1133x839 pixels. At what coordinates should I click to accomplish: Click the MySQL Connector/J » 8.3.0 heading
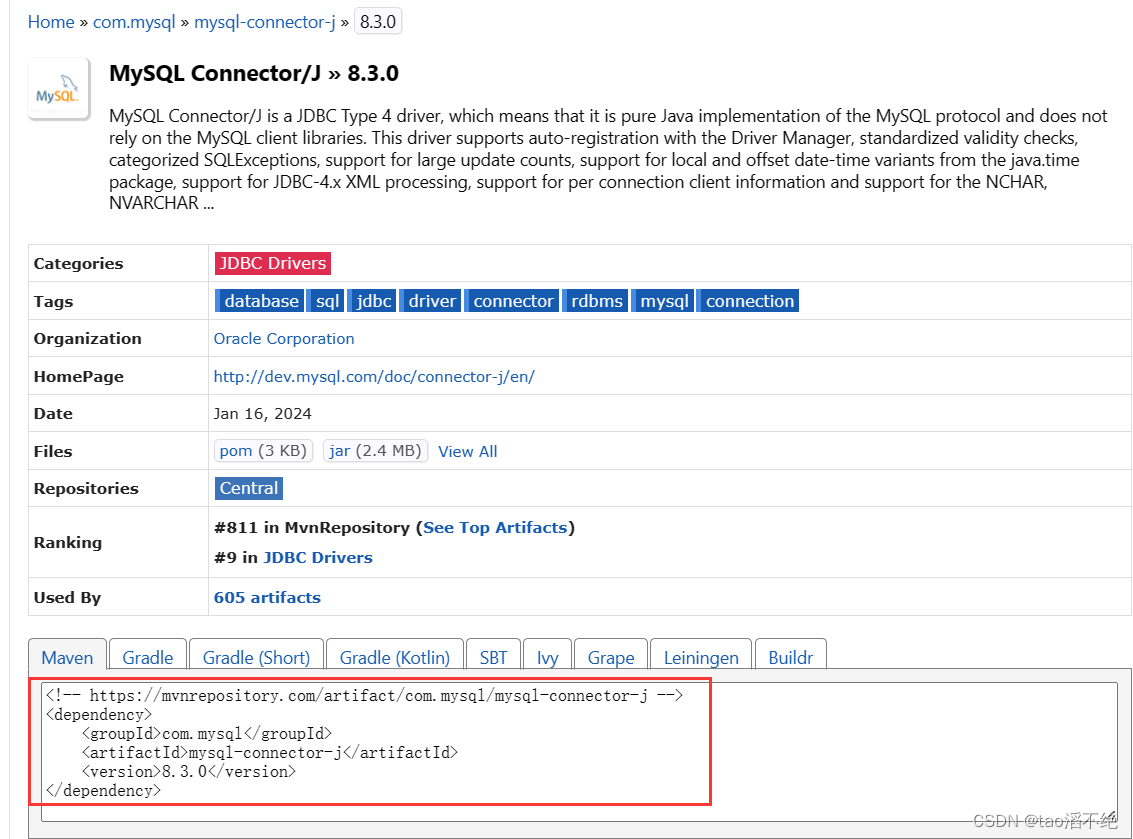[x=254, y=73]
